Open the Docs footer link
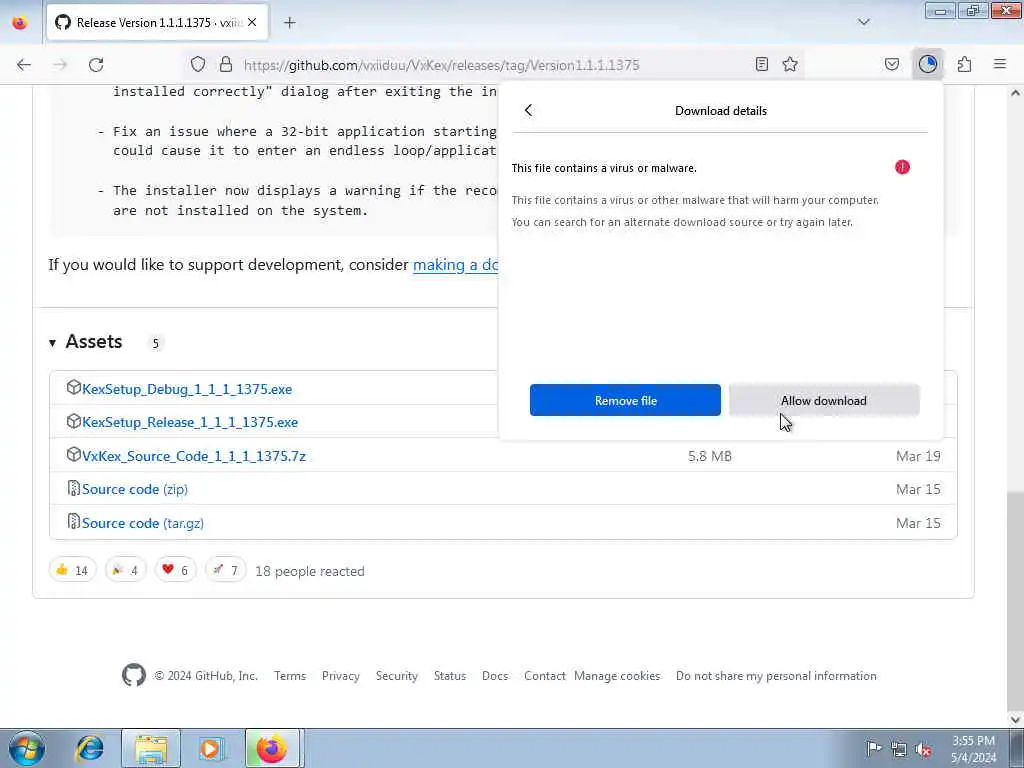This screenshot has width=1024, height=768. click(495, 676)
